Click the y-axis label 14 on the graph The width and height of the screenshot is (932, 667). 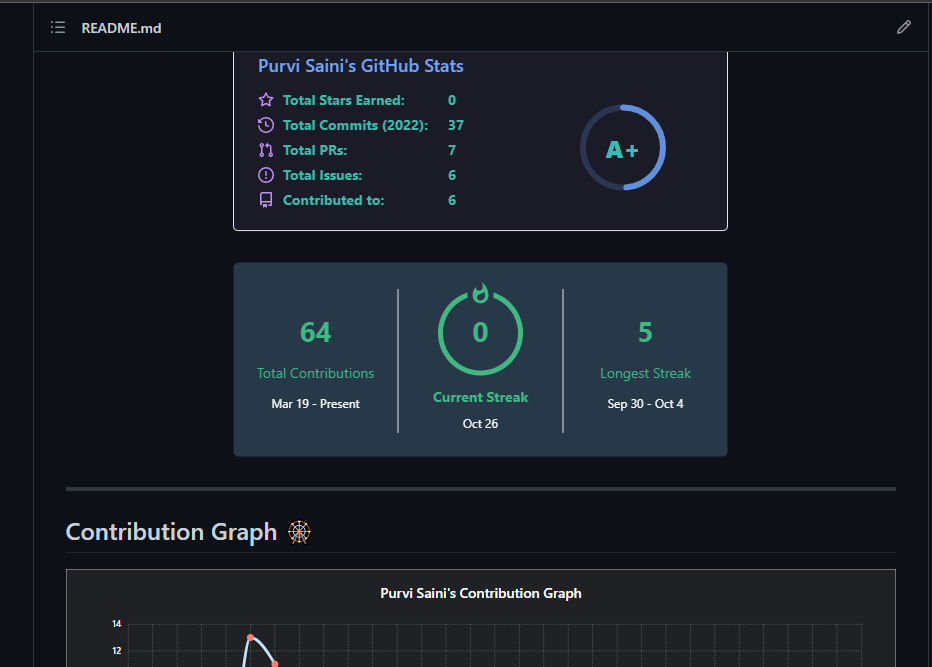(x=116, y=624)
